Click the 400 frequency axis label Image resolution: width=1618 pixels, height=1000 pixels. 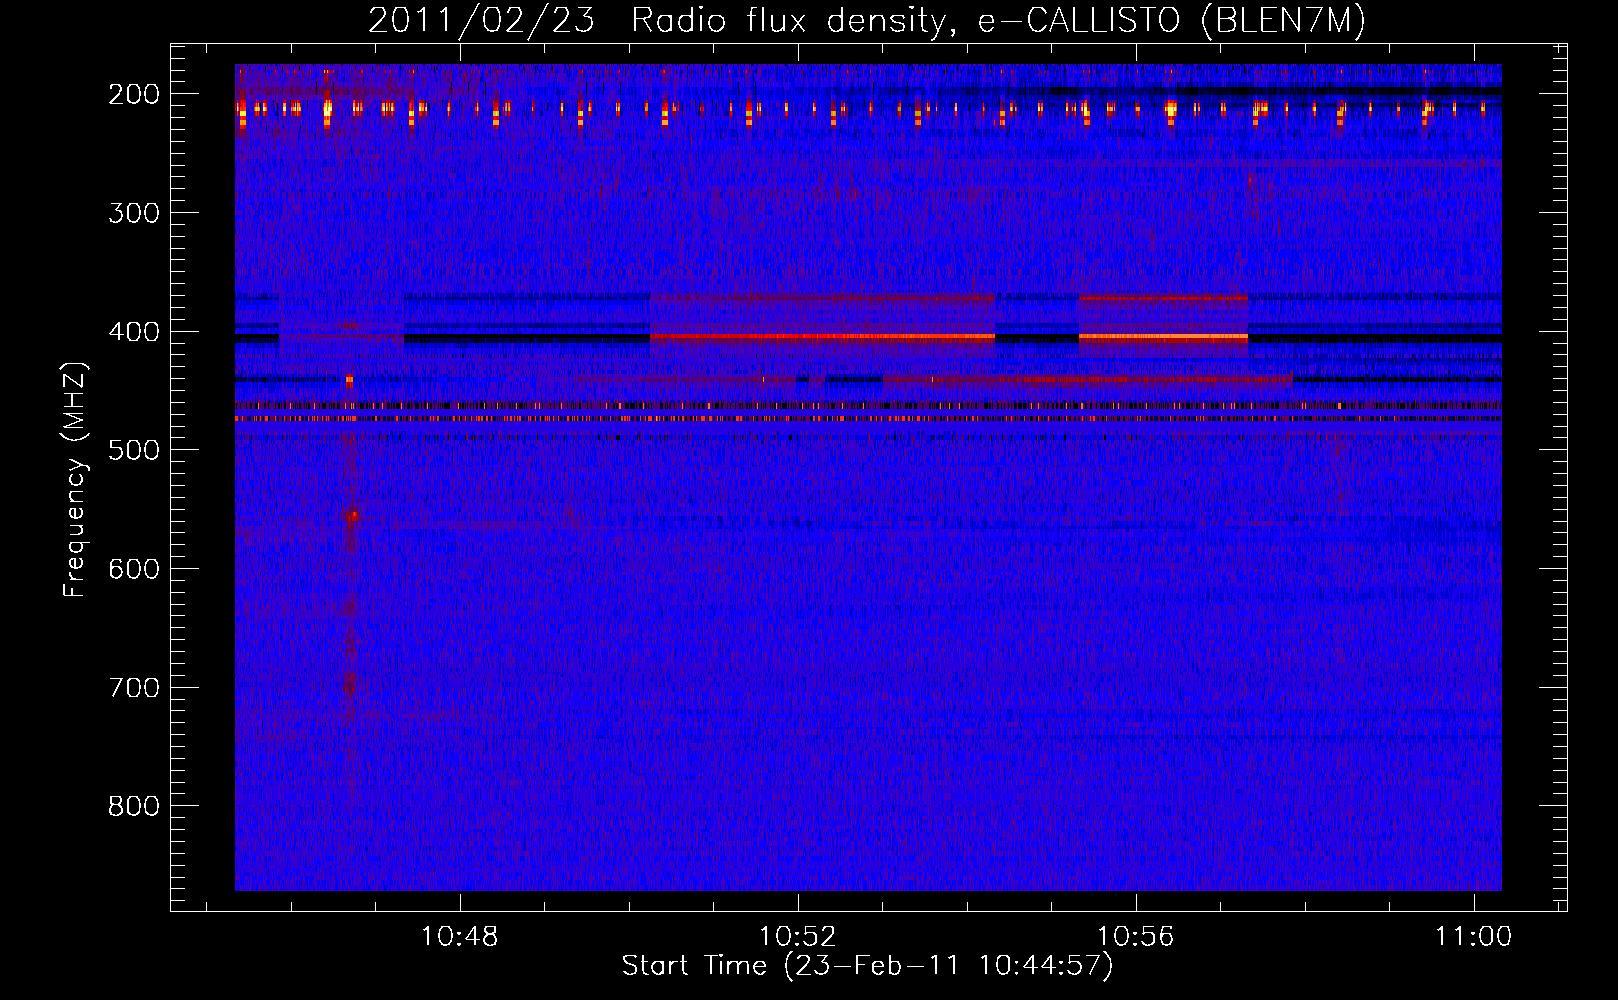pos(134,332)
